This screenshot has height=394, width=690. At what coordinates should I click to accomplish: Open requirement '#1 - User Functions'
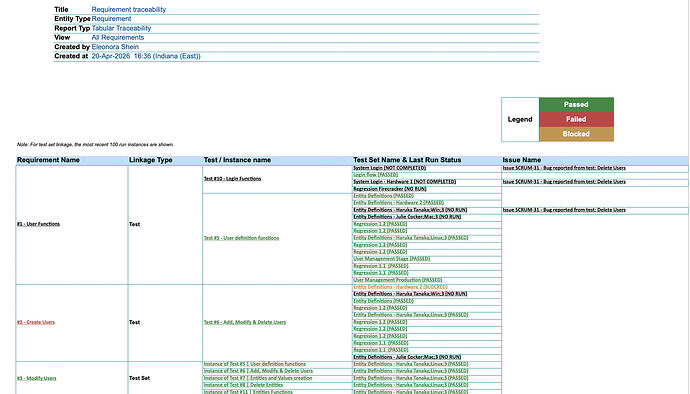[38, 224]
